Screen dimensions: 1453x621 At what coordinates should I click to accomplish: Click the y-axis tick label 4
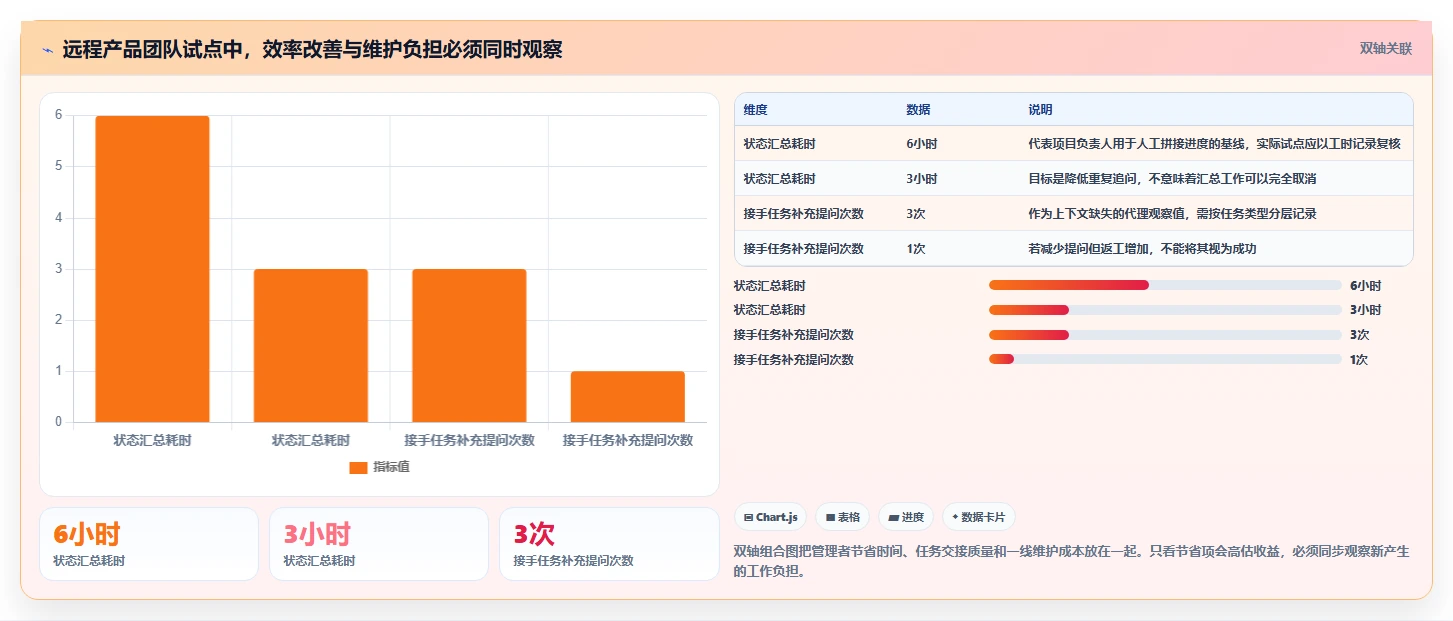pos(58,217)
